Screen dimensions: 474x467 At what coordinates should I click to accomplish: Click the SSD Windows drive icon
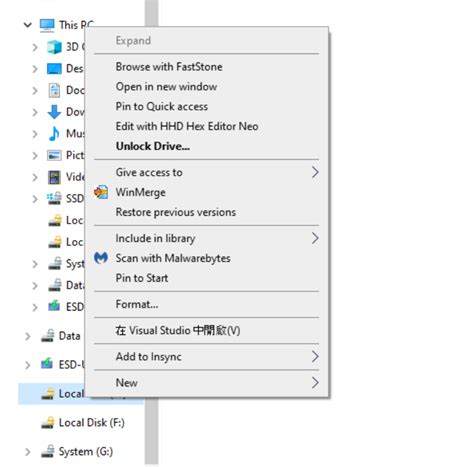click(x=54, y=199)
